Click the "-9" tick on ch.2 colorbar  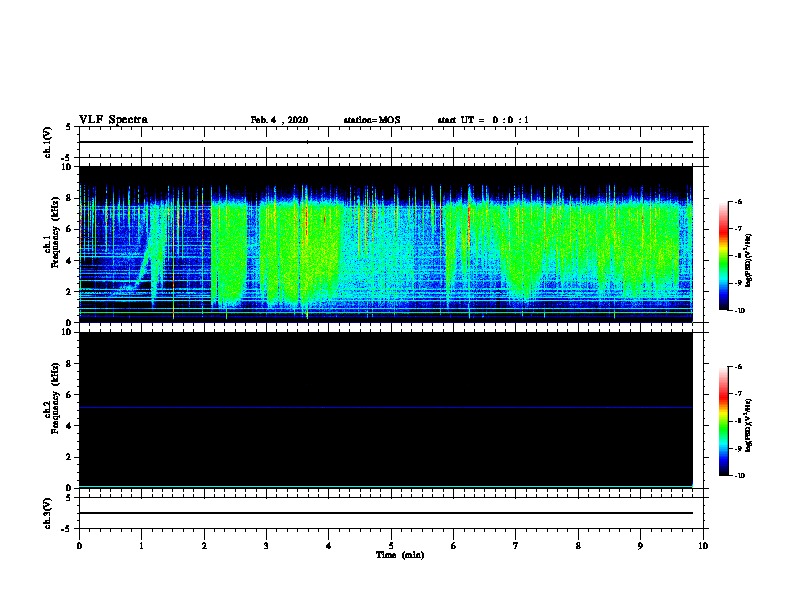click(x=738, y=448)
